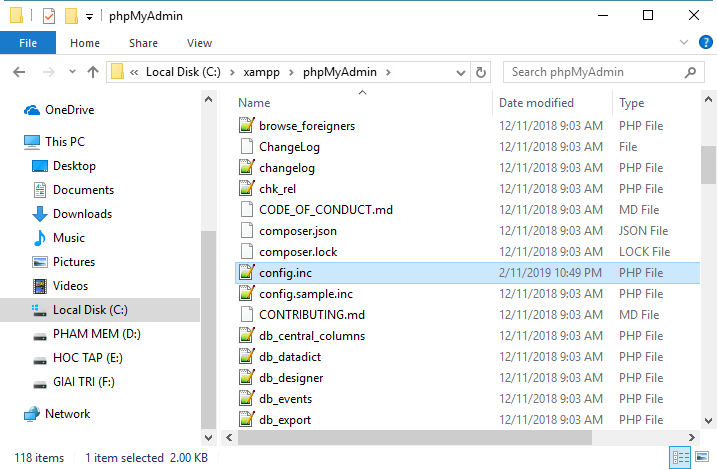Image resolution: width=717 pixels, height=469 pixels.
Task: Click the Search phpMyAdmin field
Action: 603,72
